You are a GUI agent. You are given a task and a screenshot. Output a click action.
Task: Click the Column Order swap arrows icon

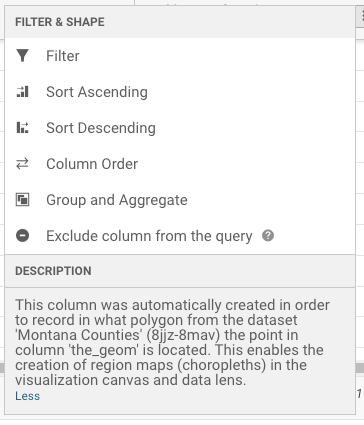coord(22,164)
